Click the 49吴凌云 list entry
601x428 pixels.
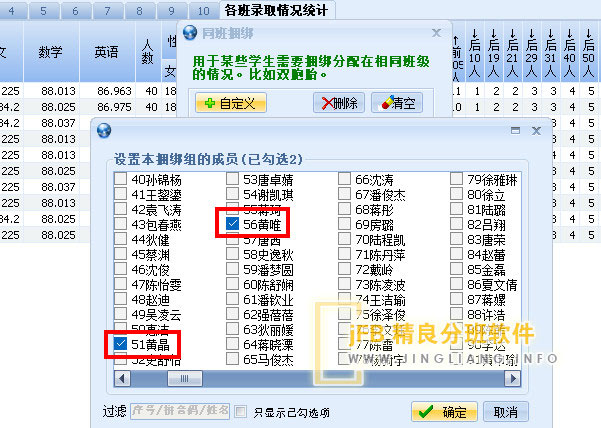pyautogui.click(x=156, y=315)
